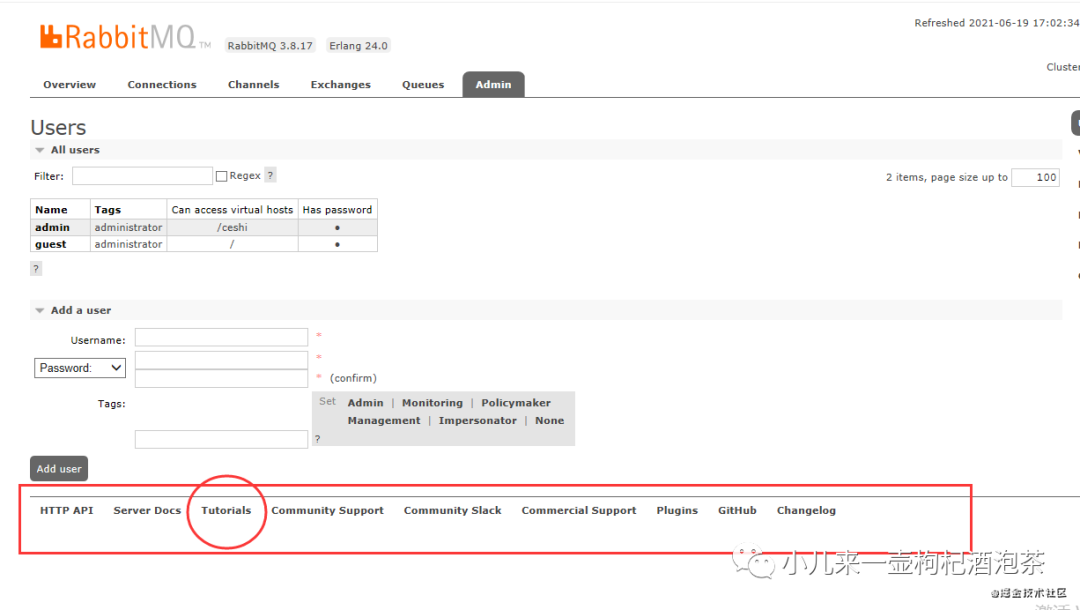
Task: Open the Tutorials footer link
Action: [226, 510]
